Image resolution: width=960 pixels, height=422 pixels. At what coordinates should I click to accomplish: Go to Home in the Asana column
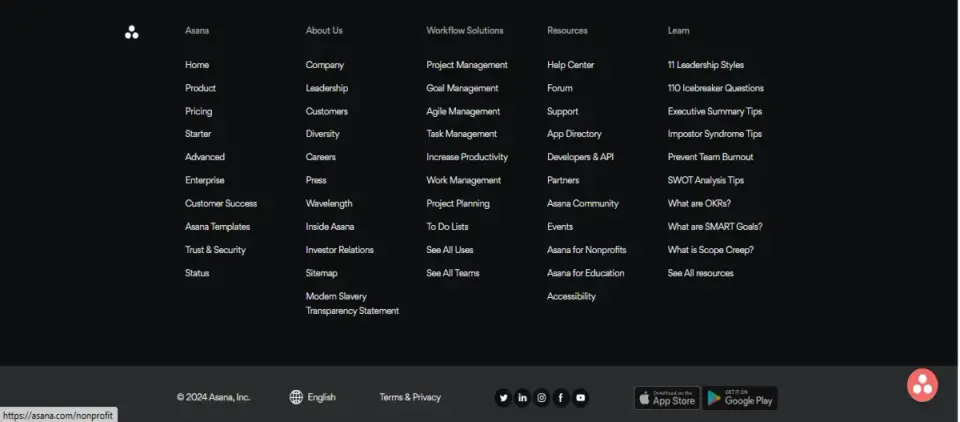click(197, 65)
